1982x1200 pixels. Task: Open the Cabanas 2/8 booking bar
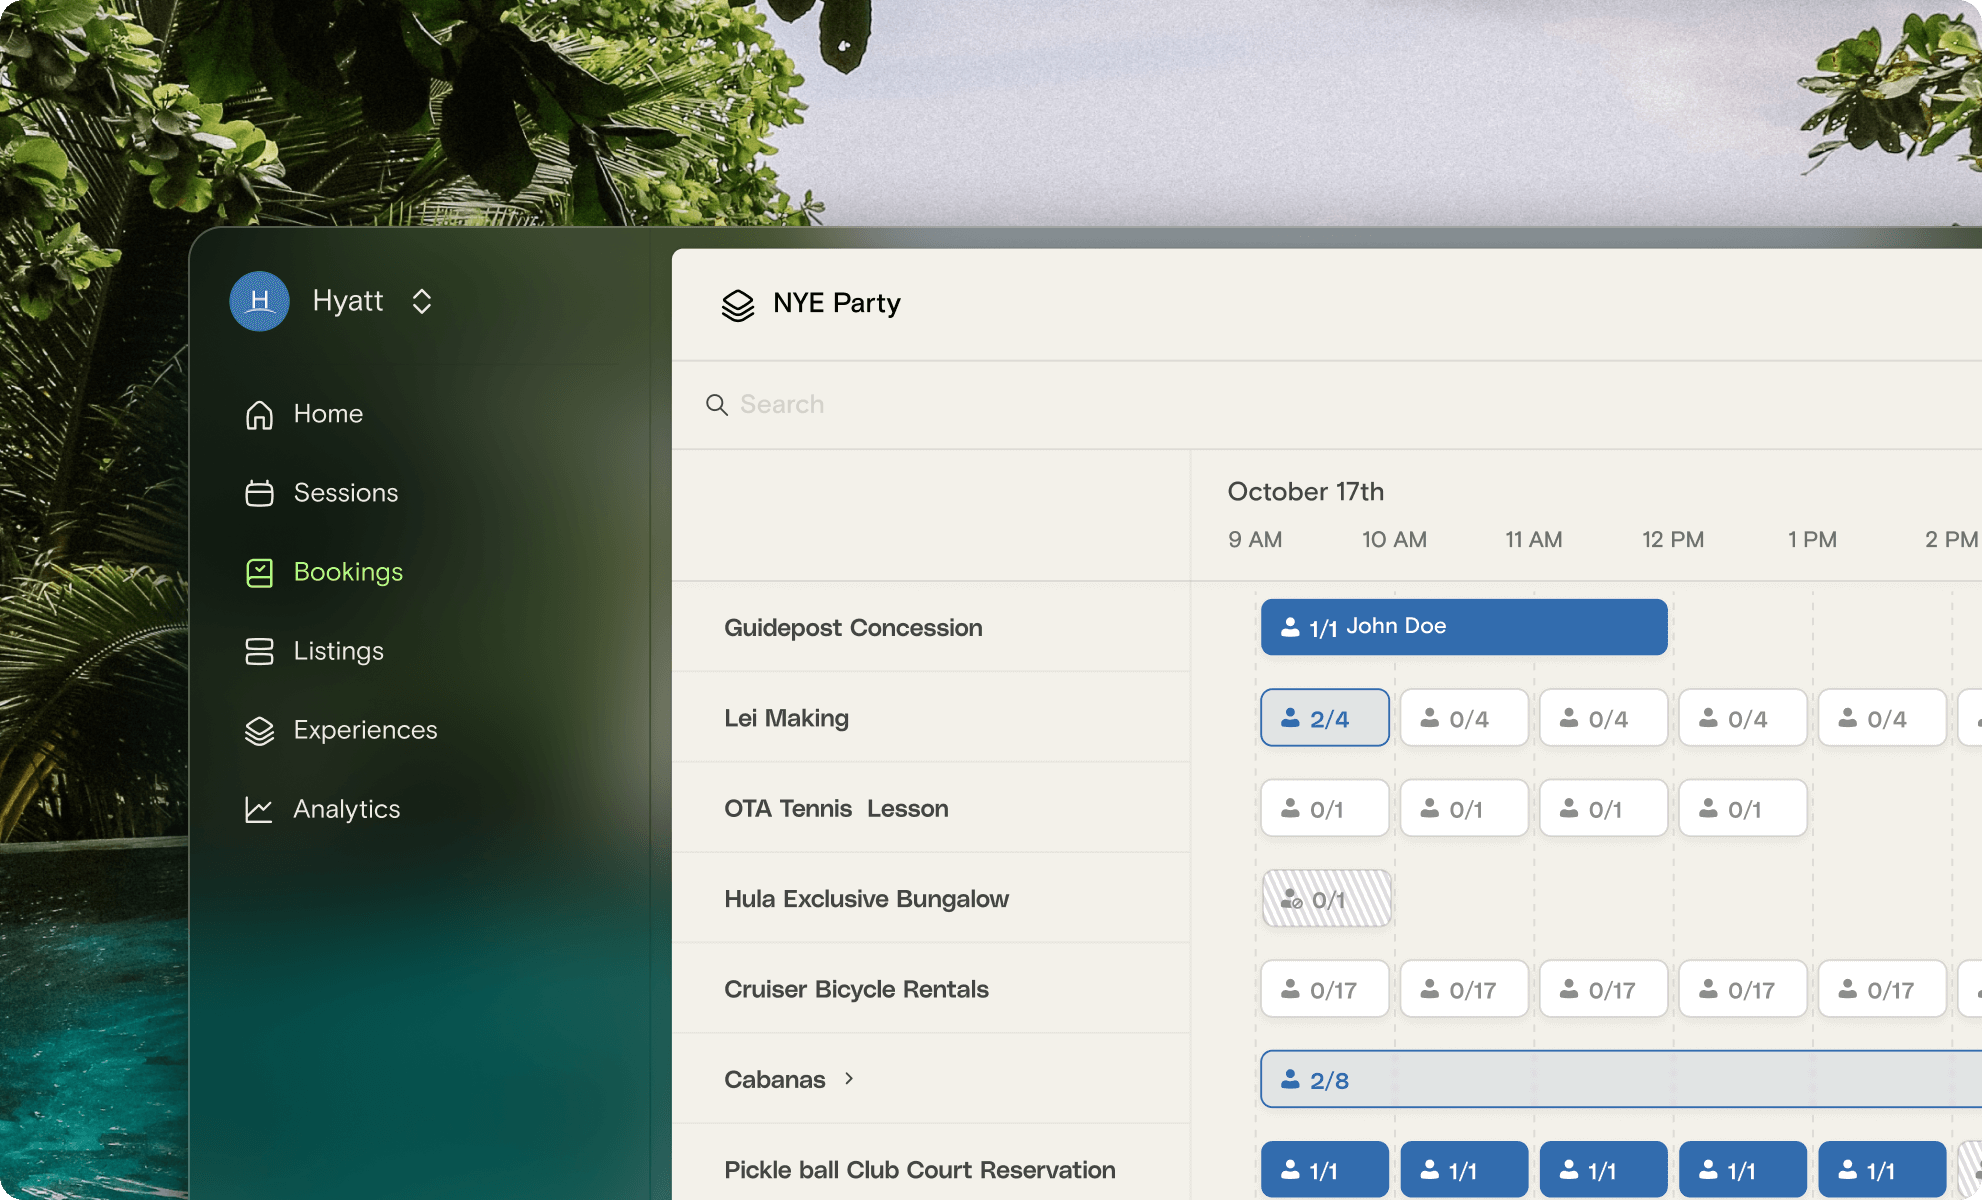tap(1620, 1079)
